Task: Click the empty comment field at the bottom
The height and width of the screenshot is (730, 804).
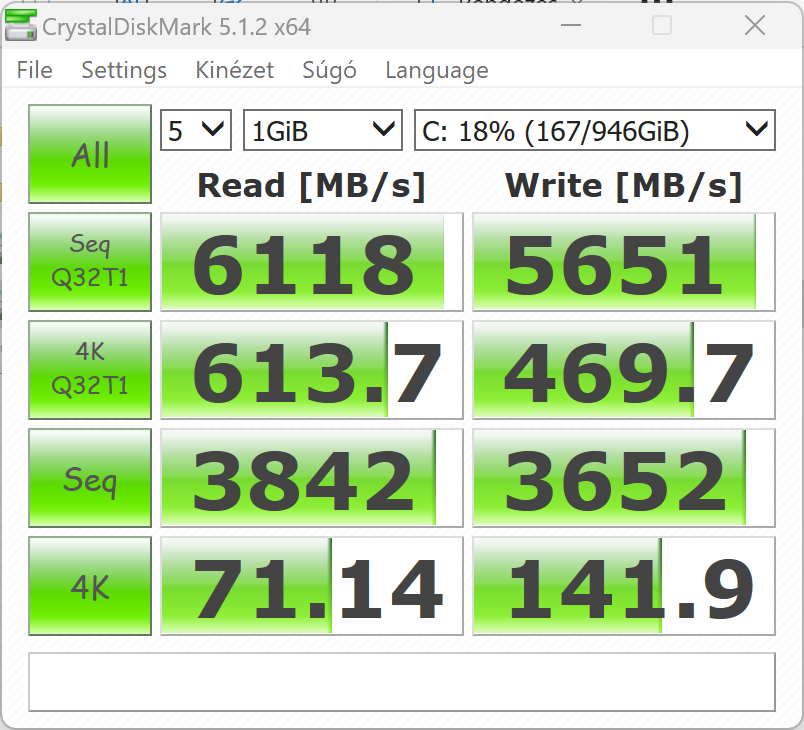Action: point(402,682)
